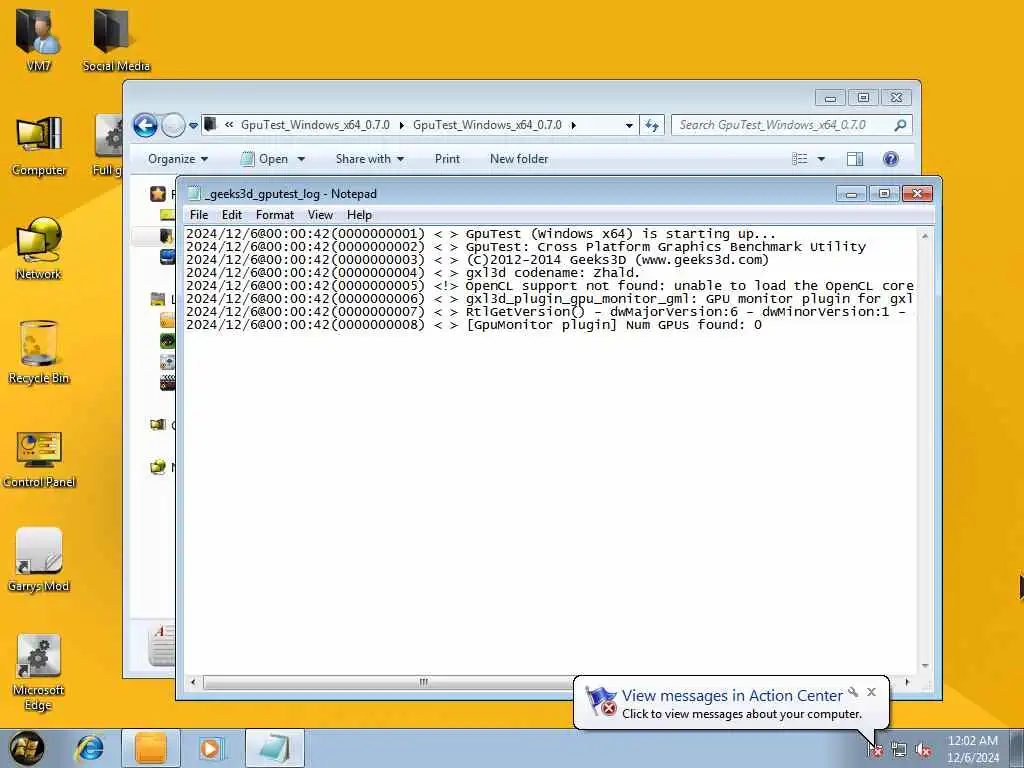The height and width of the screenshot is (768, 1024).
Task: Open the breadcrumb overflow chevron in address bar
Action: pos(229,125)
